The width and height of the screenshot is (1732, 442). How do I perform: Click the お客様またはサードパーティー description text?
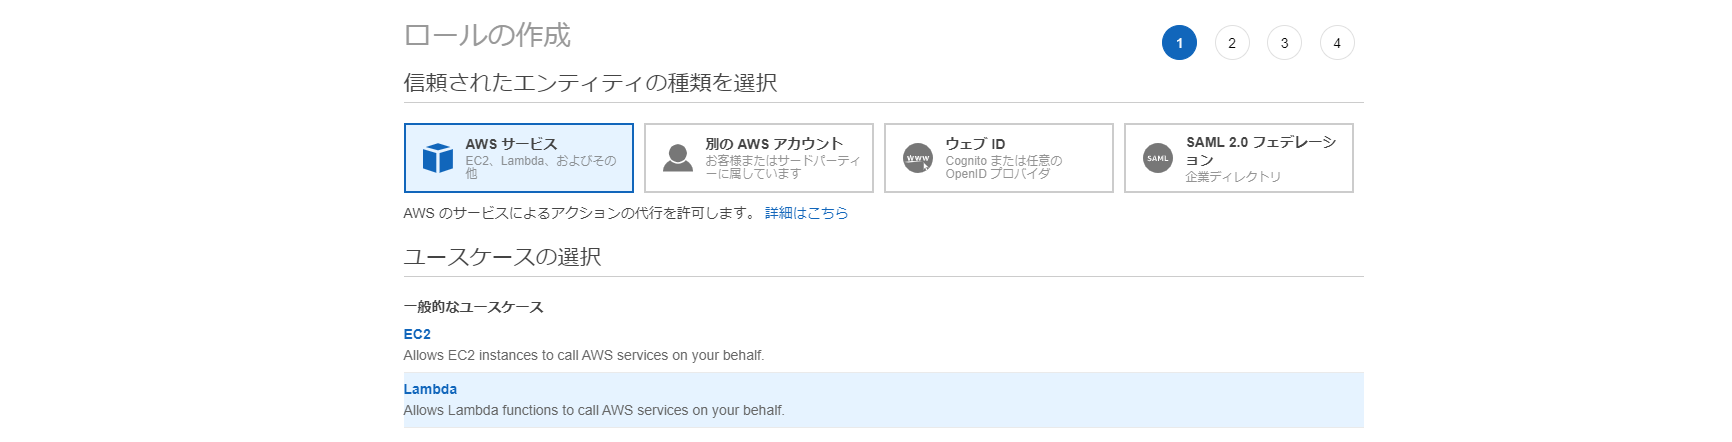(782, 167)
